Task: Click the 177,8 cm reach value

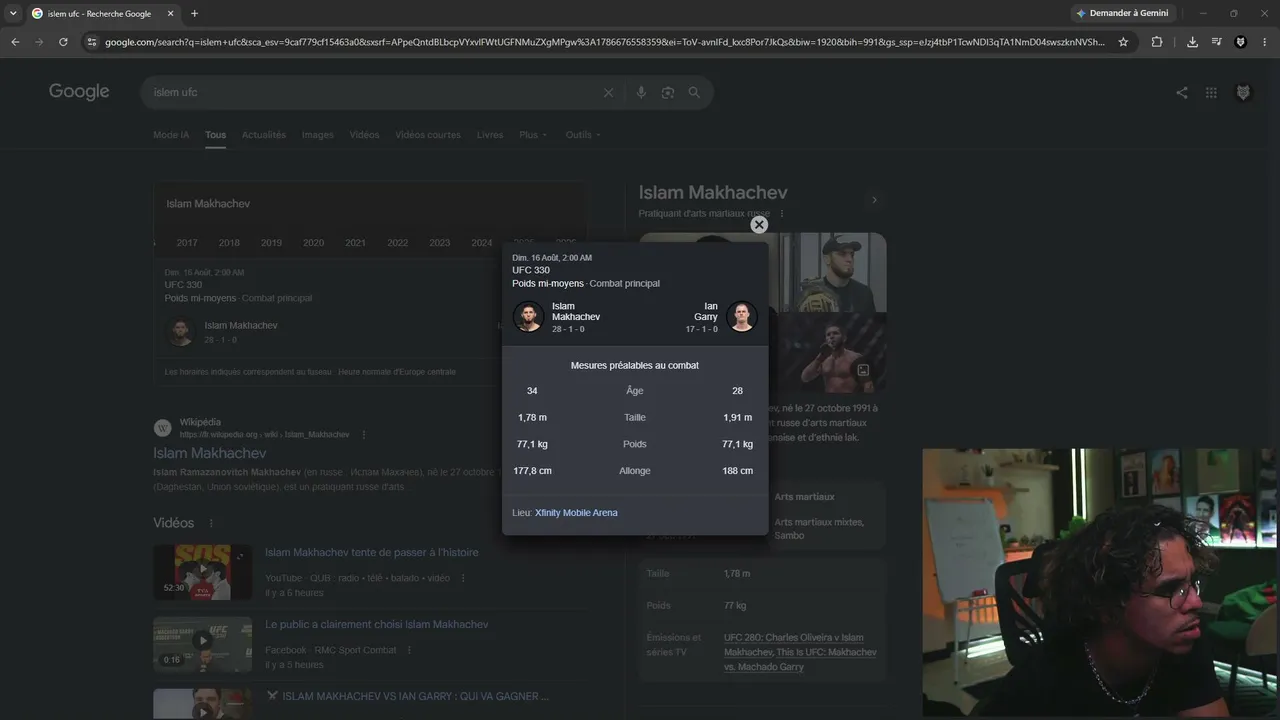Action: click(533, 471)
